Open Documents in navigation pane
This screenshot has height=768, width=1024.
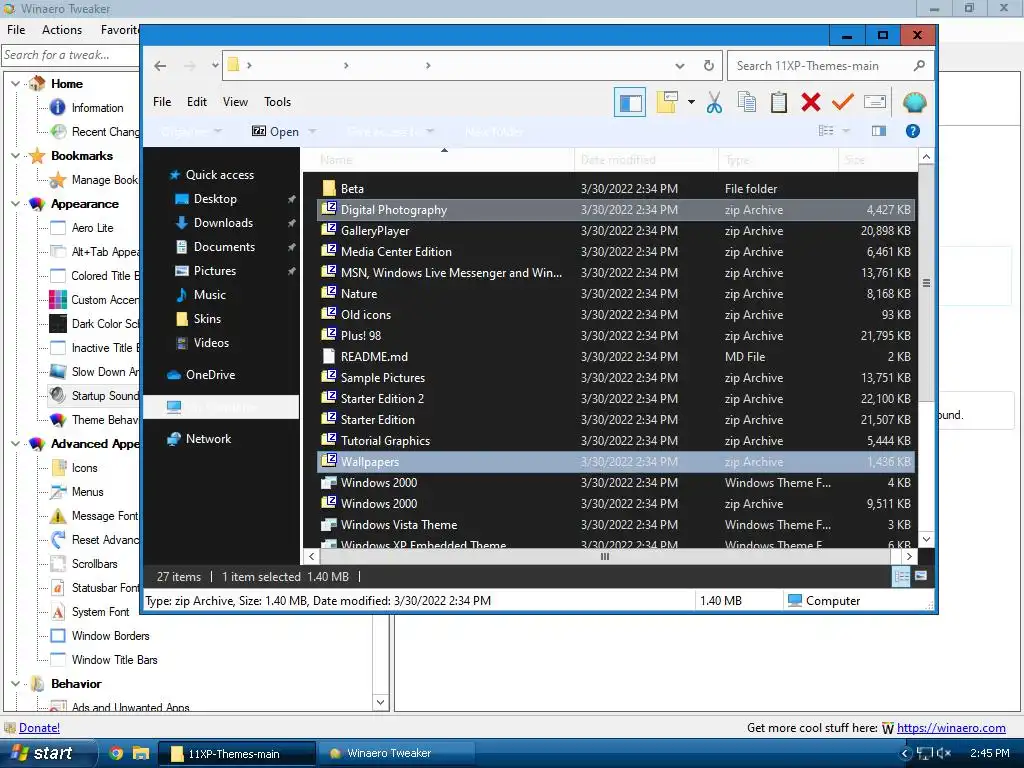click(224, 247)
